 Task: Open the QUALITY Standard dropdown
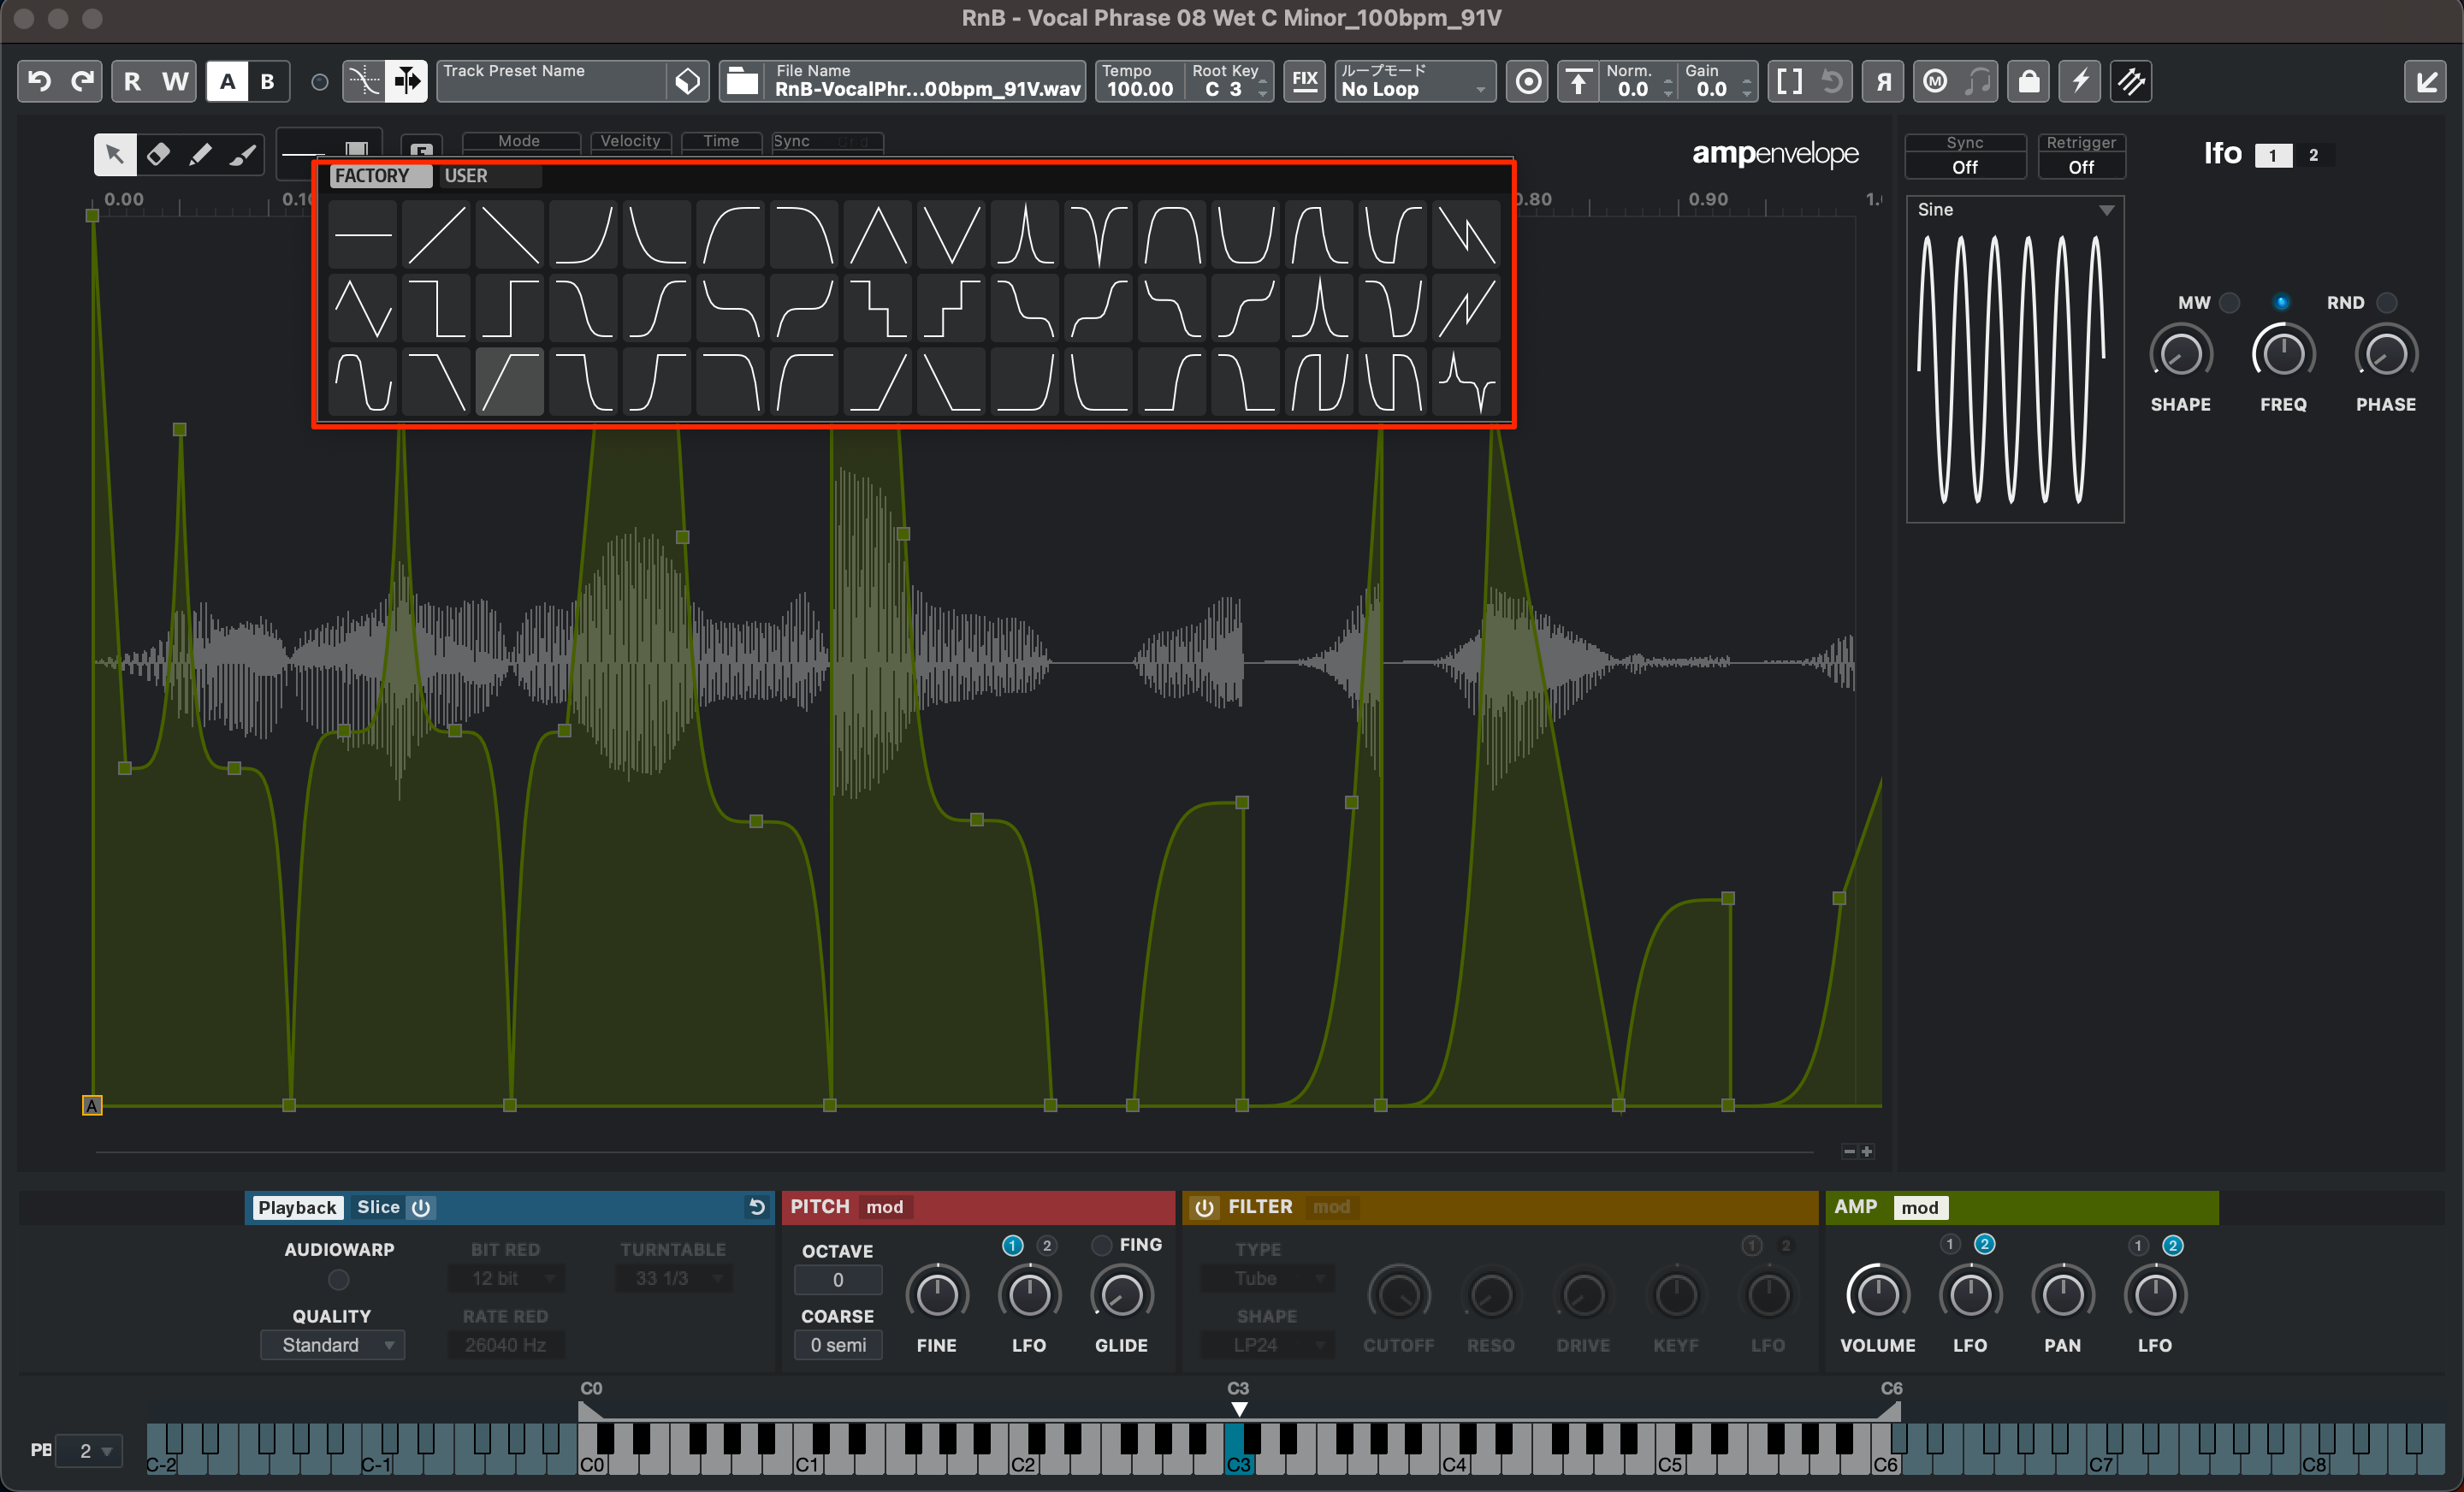pyautogui.click(x=332, y=1345)
